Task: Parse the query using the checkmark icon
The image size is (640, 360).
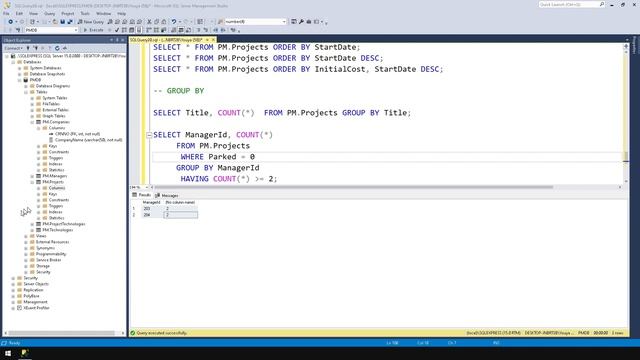Action: [x=117, y=30]
